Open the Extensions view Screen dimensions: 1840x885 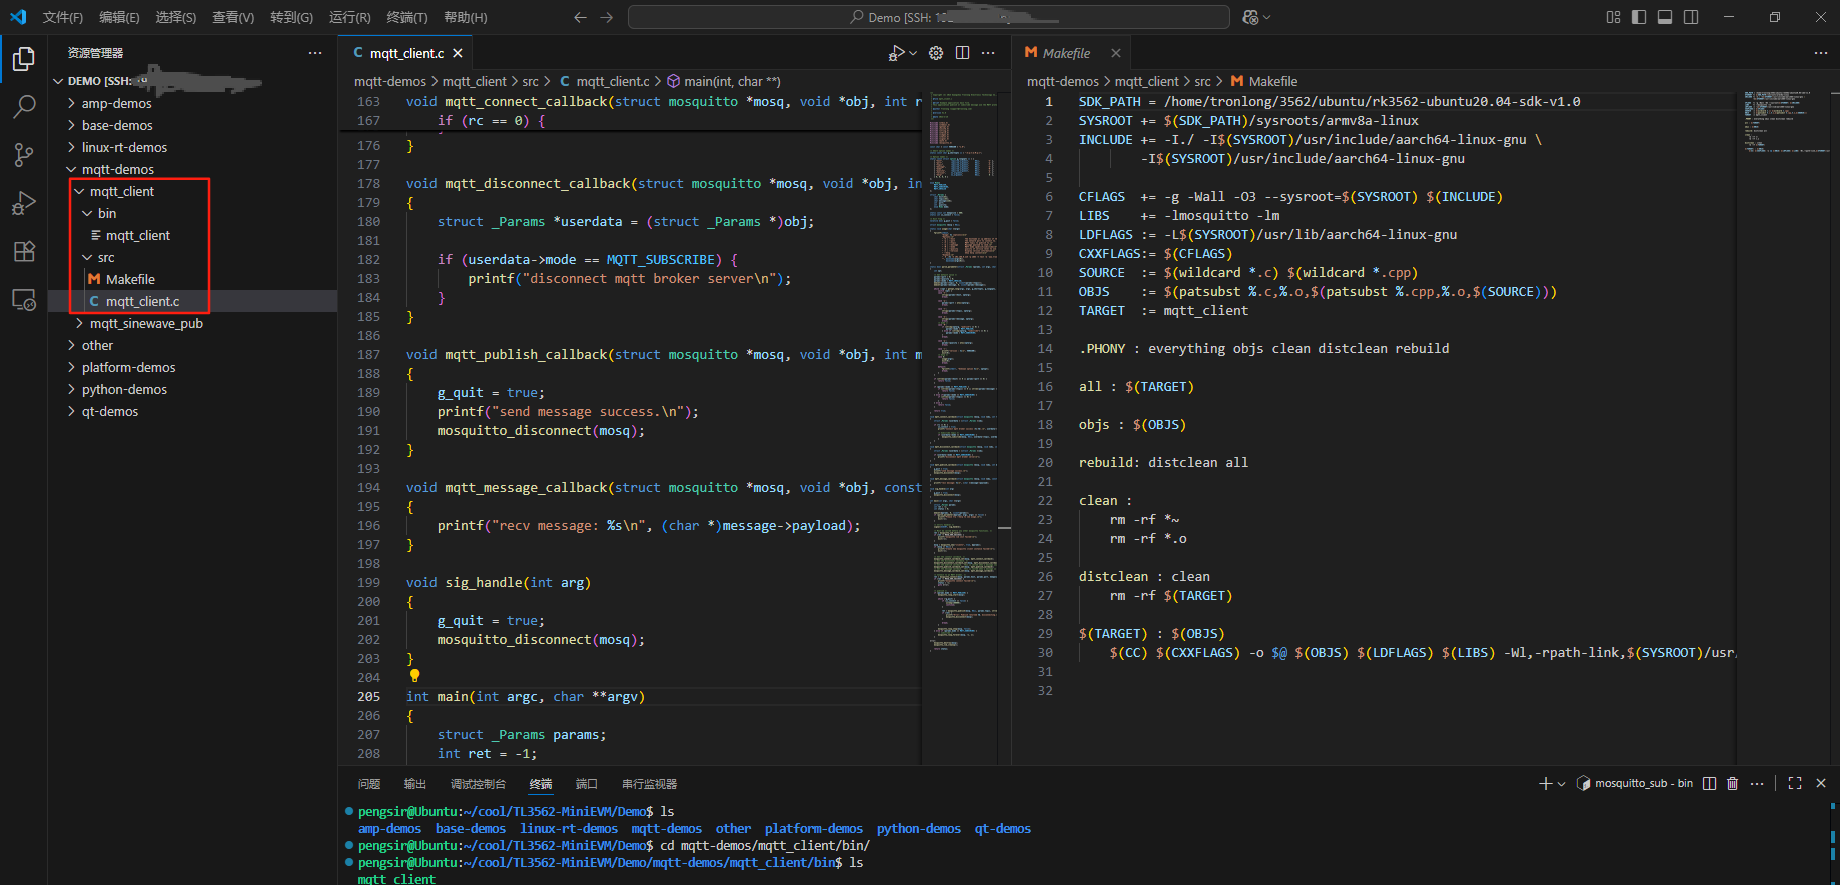(24, 251)
